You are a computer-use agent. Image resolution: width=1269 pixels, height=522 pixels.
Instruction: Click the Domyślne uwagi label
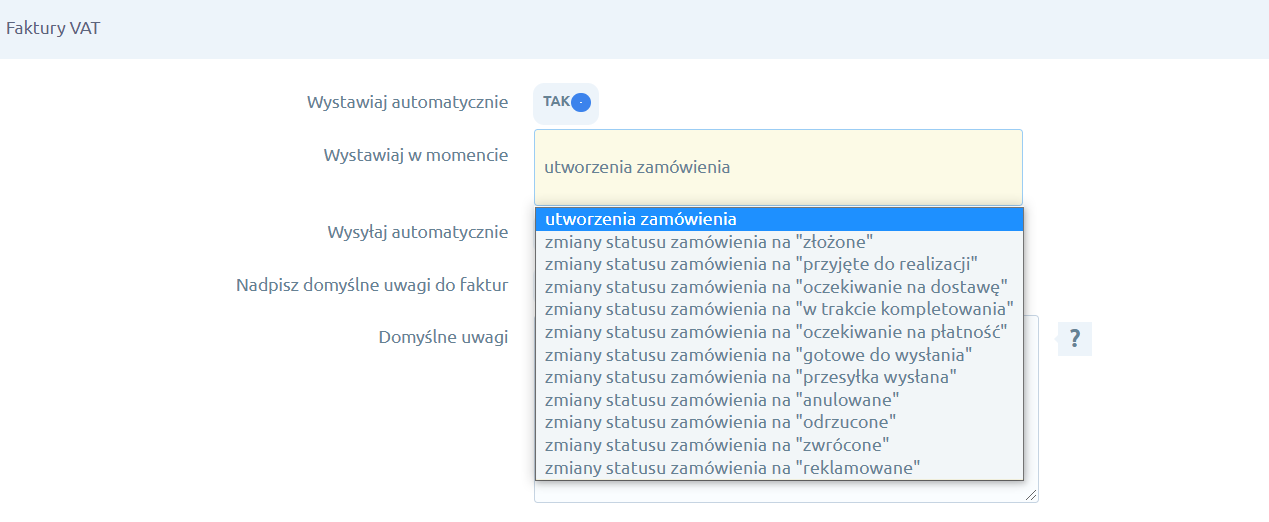point(443,338)
